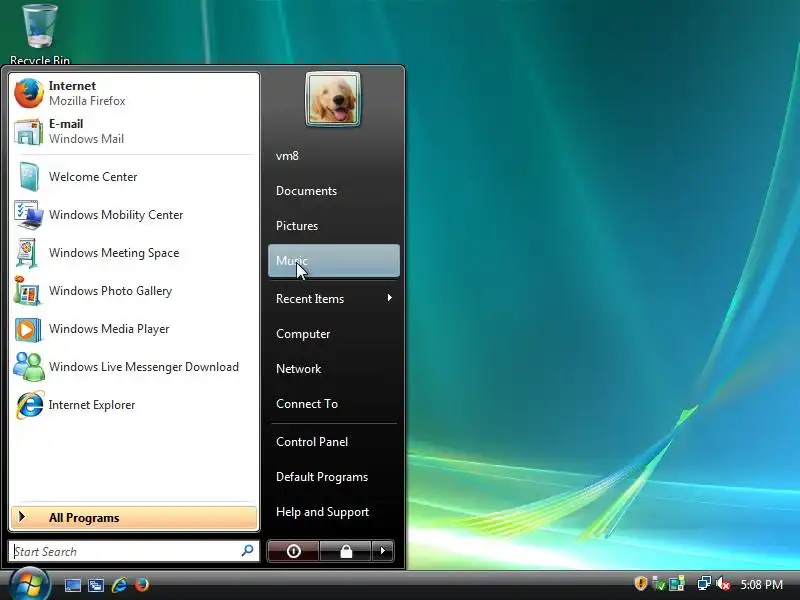
Task: Open Network from the Start menu
Action: click(334, 368)
